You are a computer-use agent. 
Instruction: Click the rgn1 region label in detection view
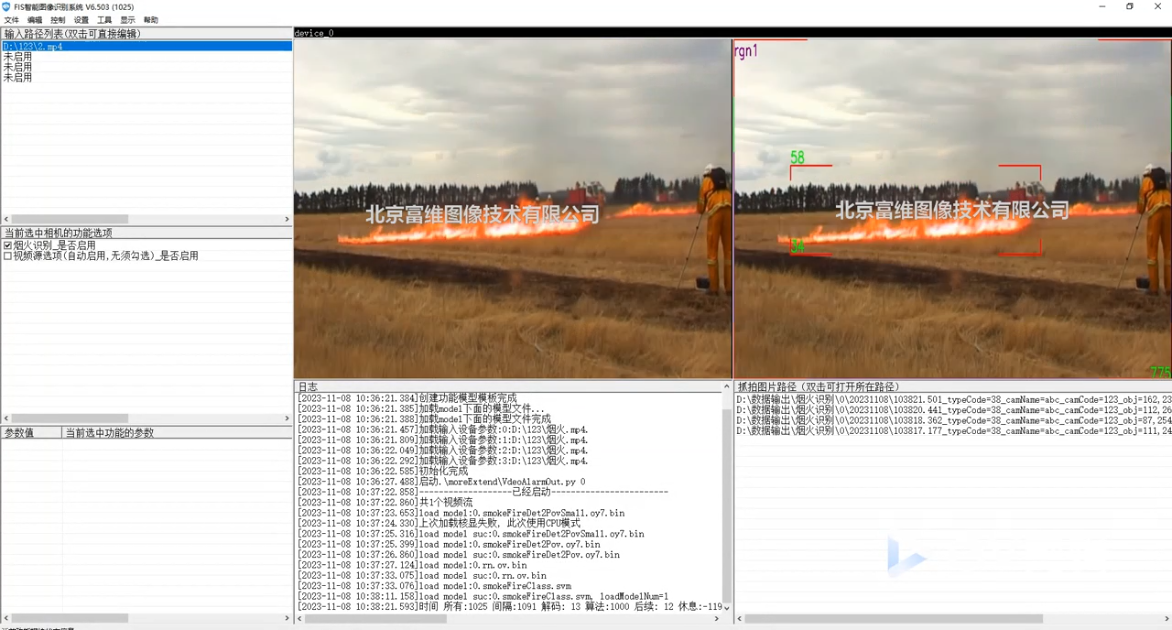pyautogui.click(x=746, y=51)
